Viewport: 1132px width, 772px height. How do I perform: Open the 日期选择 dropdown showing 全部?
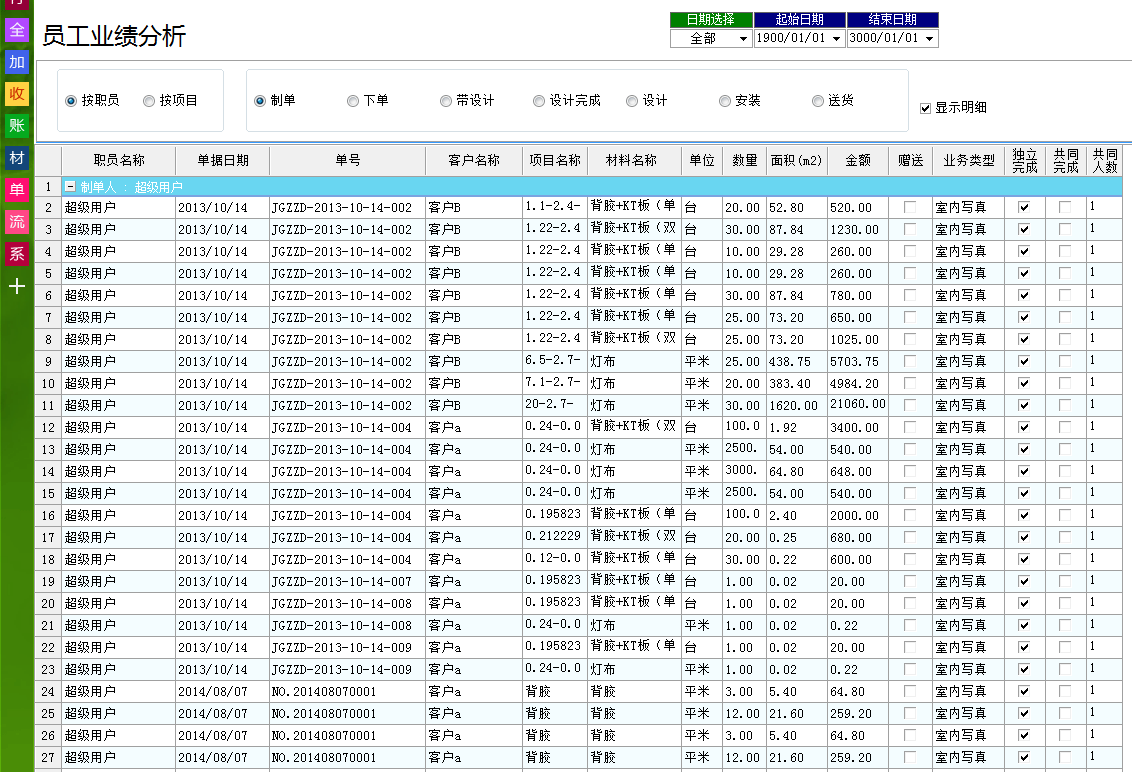pos(744,38)
